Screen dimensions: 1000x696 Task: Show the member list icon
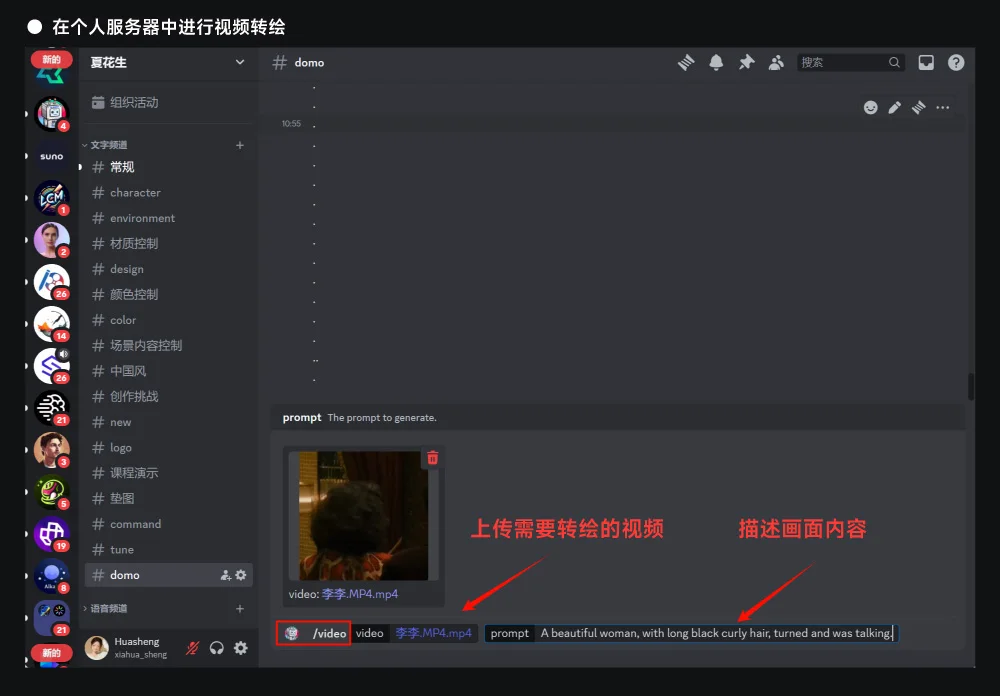pos(776,63)
